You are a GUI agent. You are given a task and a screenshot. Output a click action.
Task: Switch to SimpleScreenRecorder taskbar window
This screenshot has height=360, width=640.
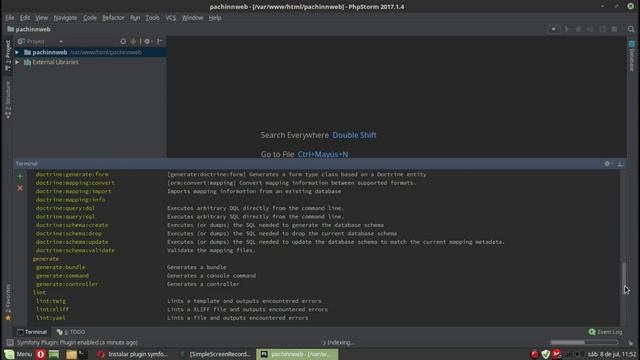(x=215, y=354)
